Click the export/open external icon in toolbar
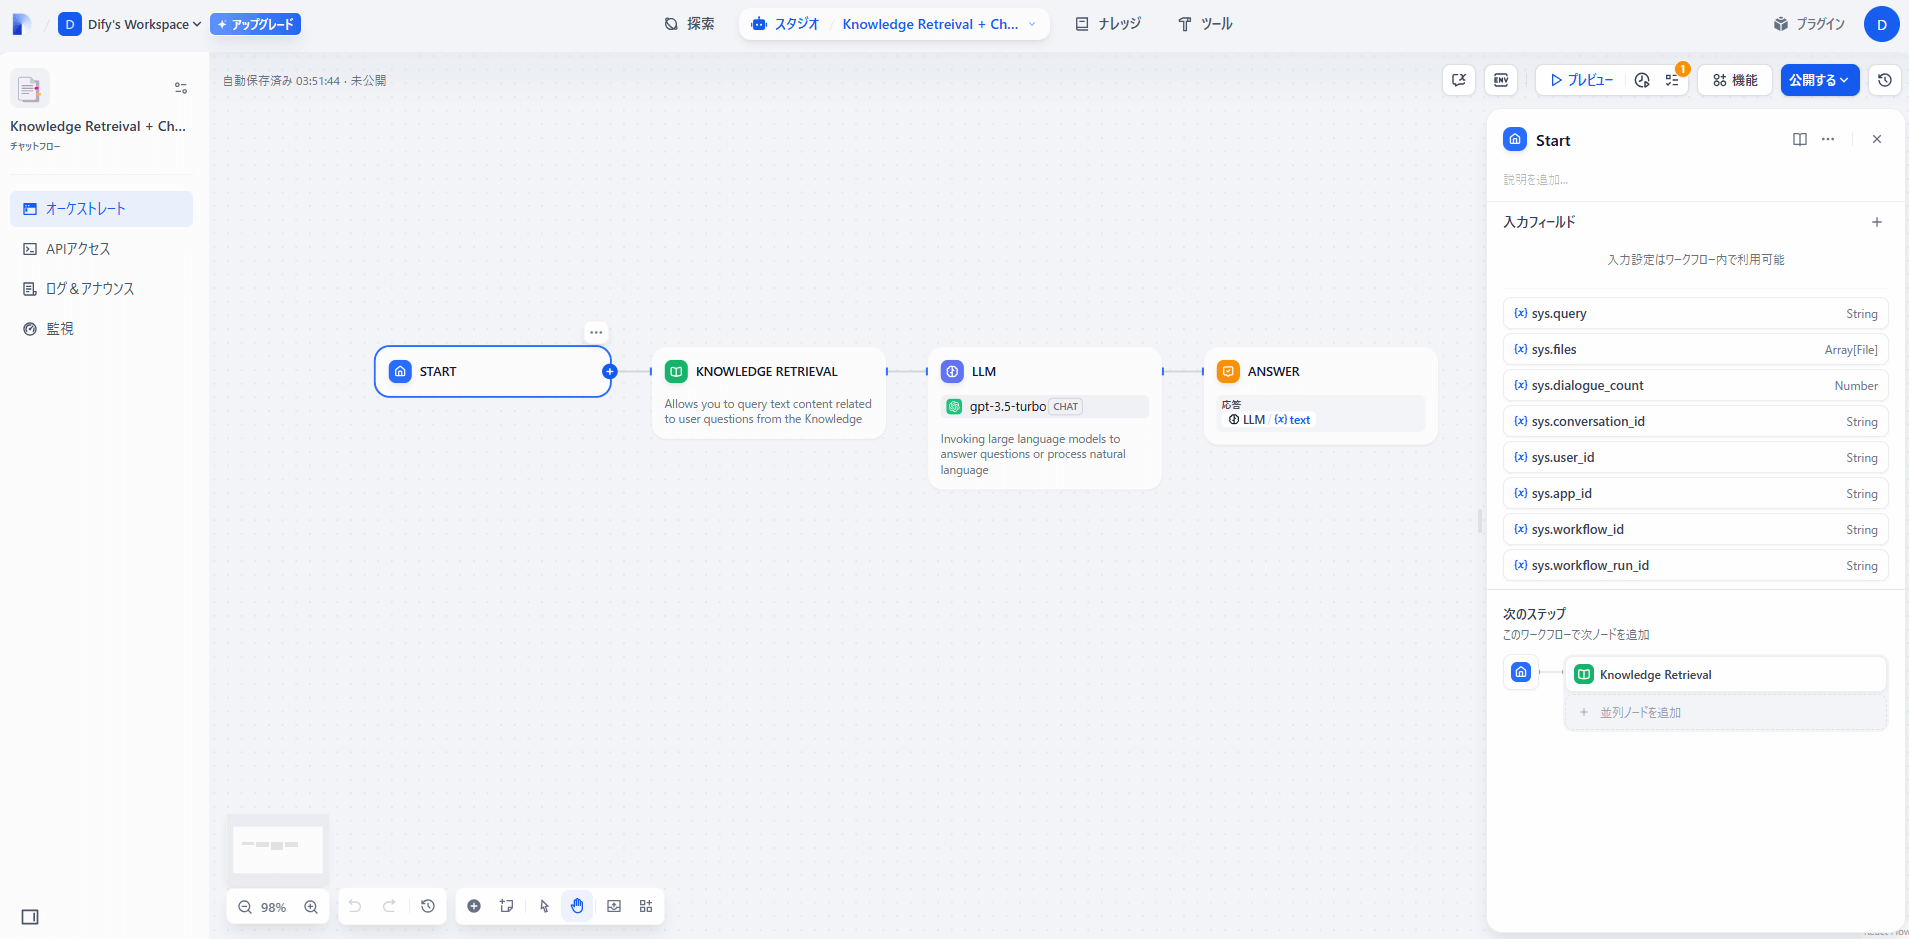 tap(1459, 80)
